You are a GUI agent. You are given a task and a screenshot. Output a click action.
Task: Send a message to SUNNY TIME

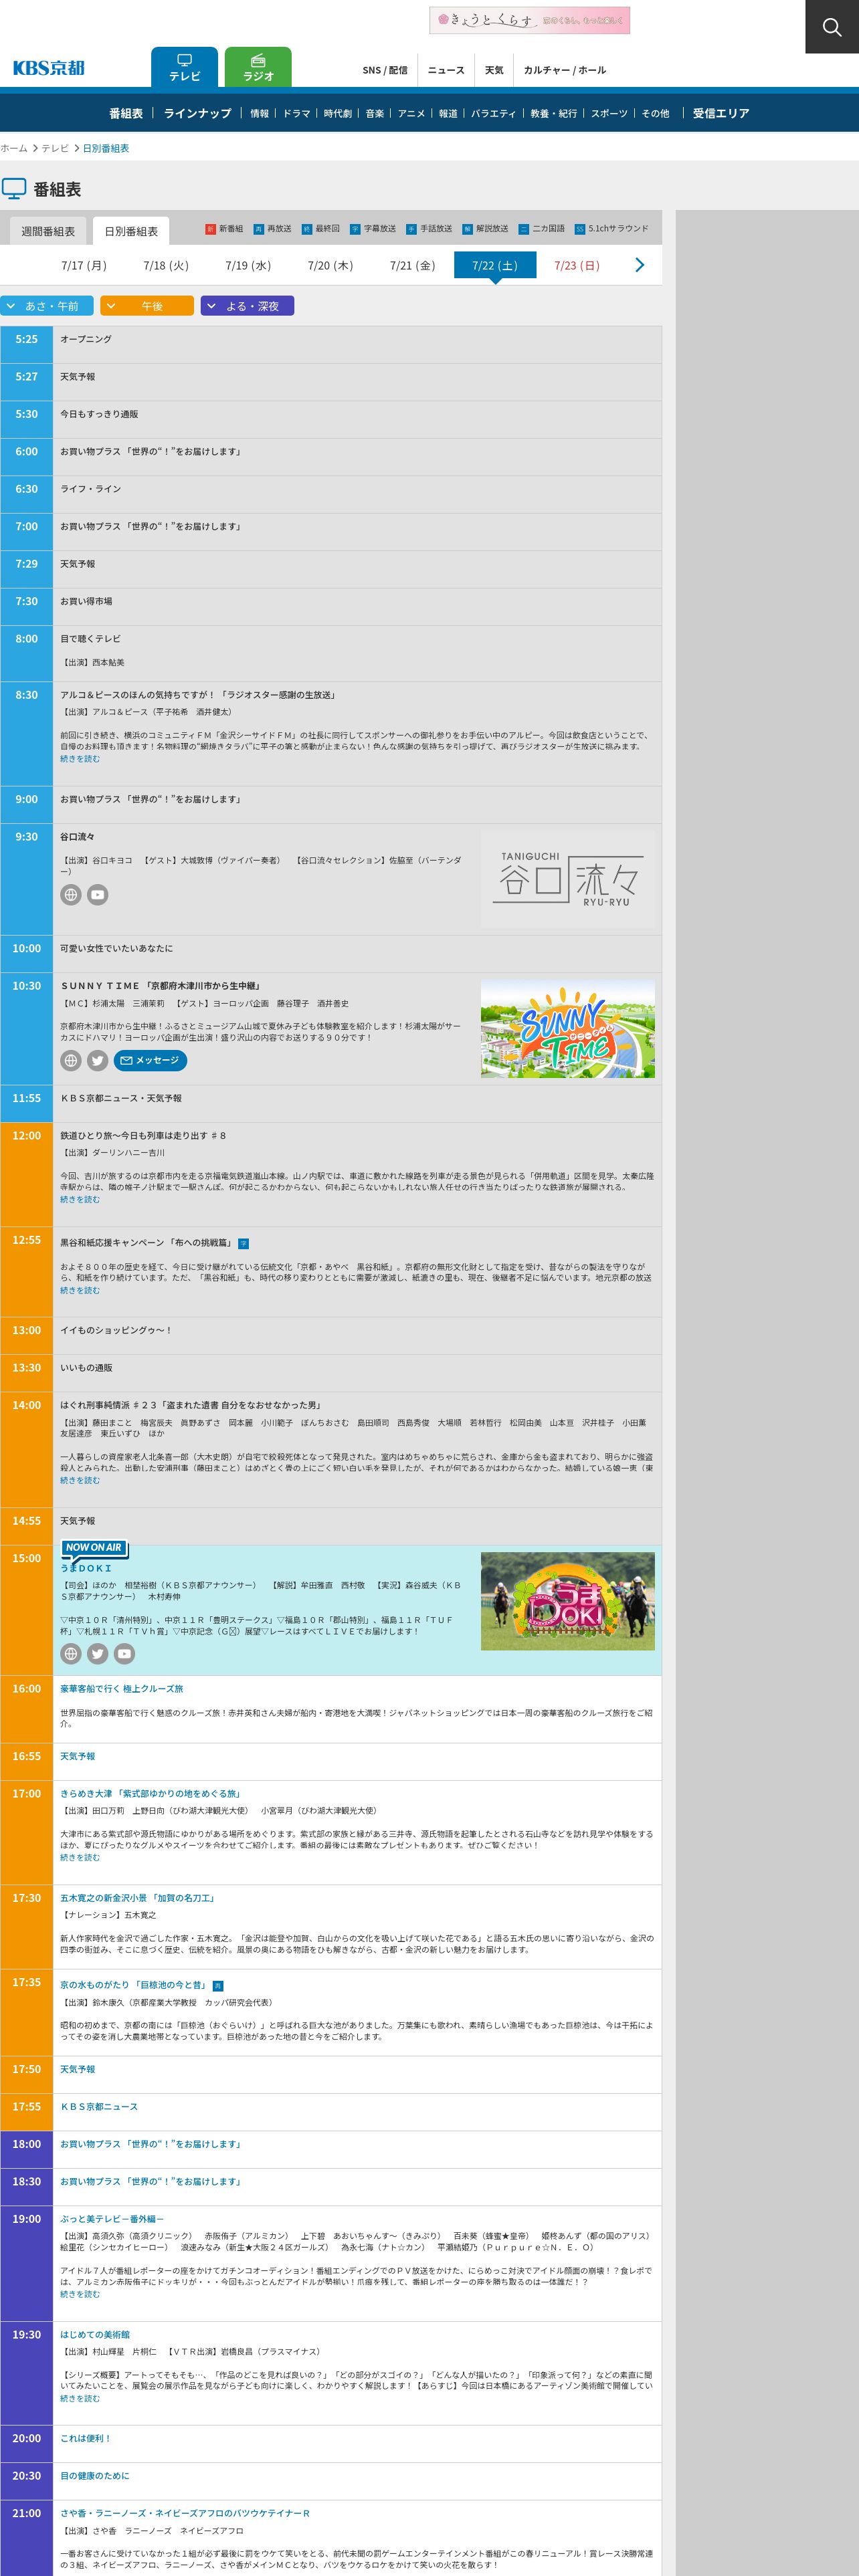(150, 1060)
